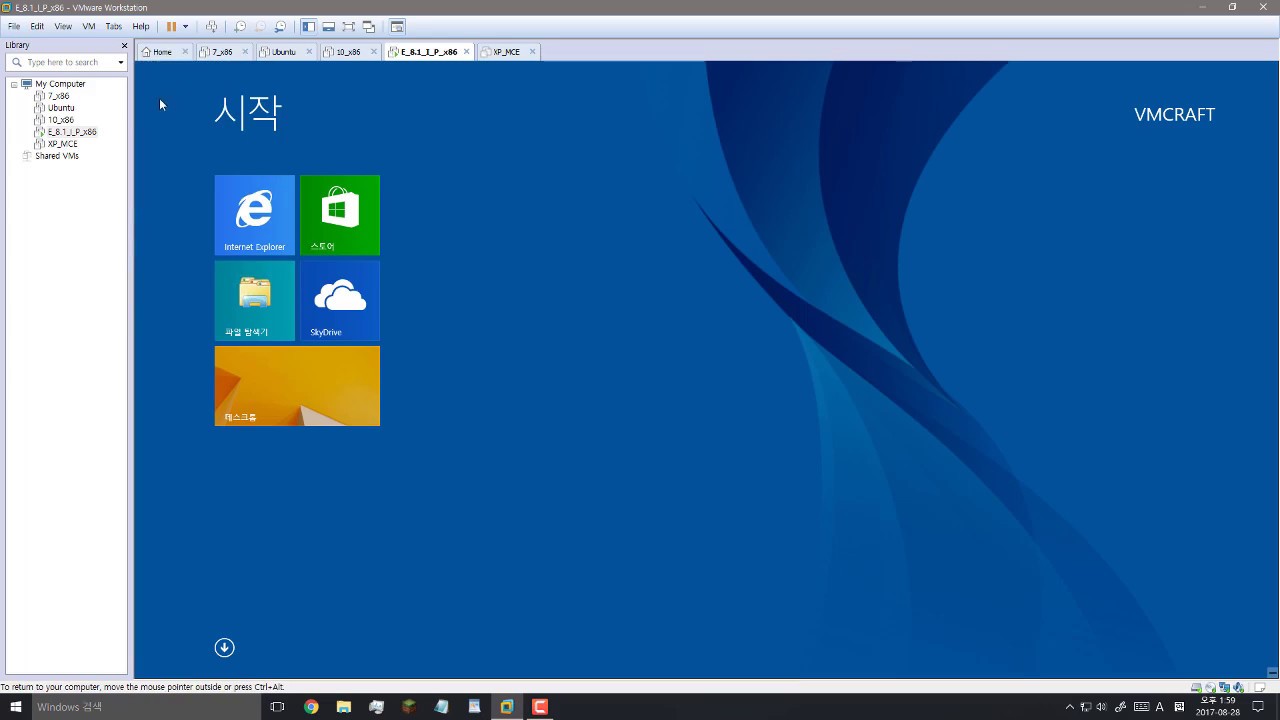This screenshot has width=1280, height=720.
Task: Click the library search field
Action: tap(68, 62)
